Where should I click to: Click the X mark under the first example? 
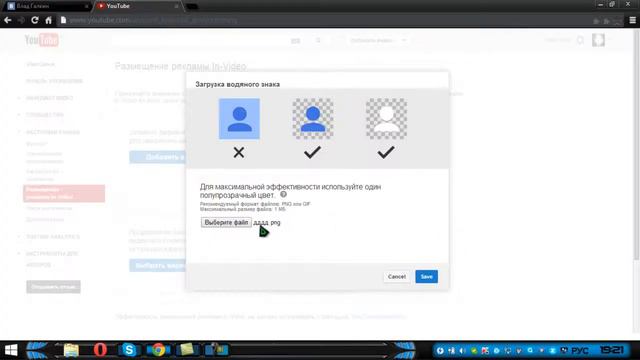pos(239,153)
